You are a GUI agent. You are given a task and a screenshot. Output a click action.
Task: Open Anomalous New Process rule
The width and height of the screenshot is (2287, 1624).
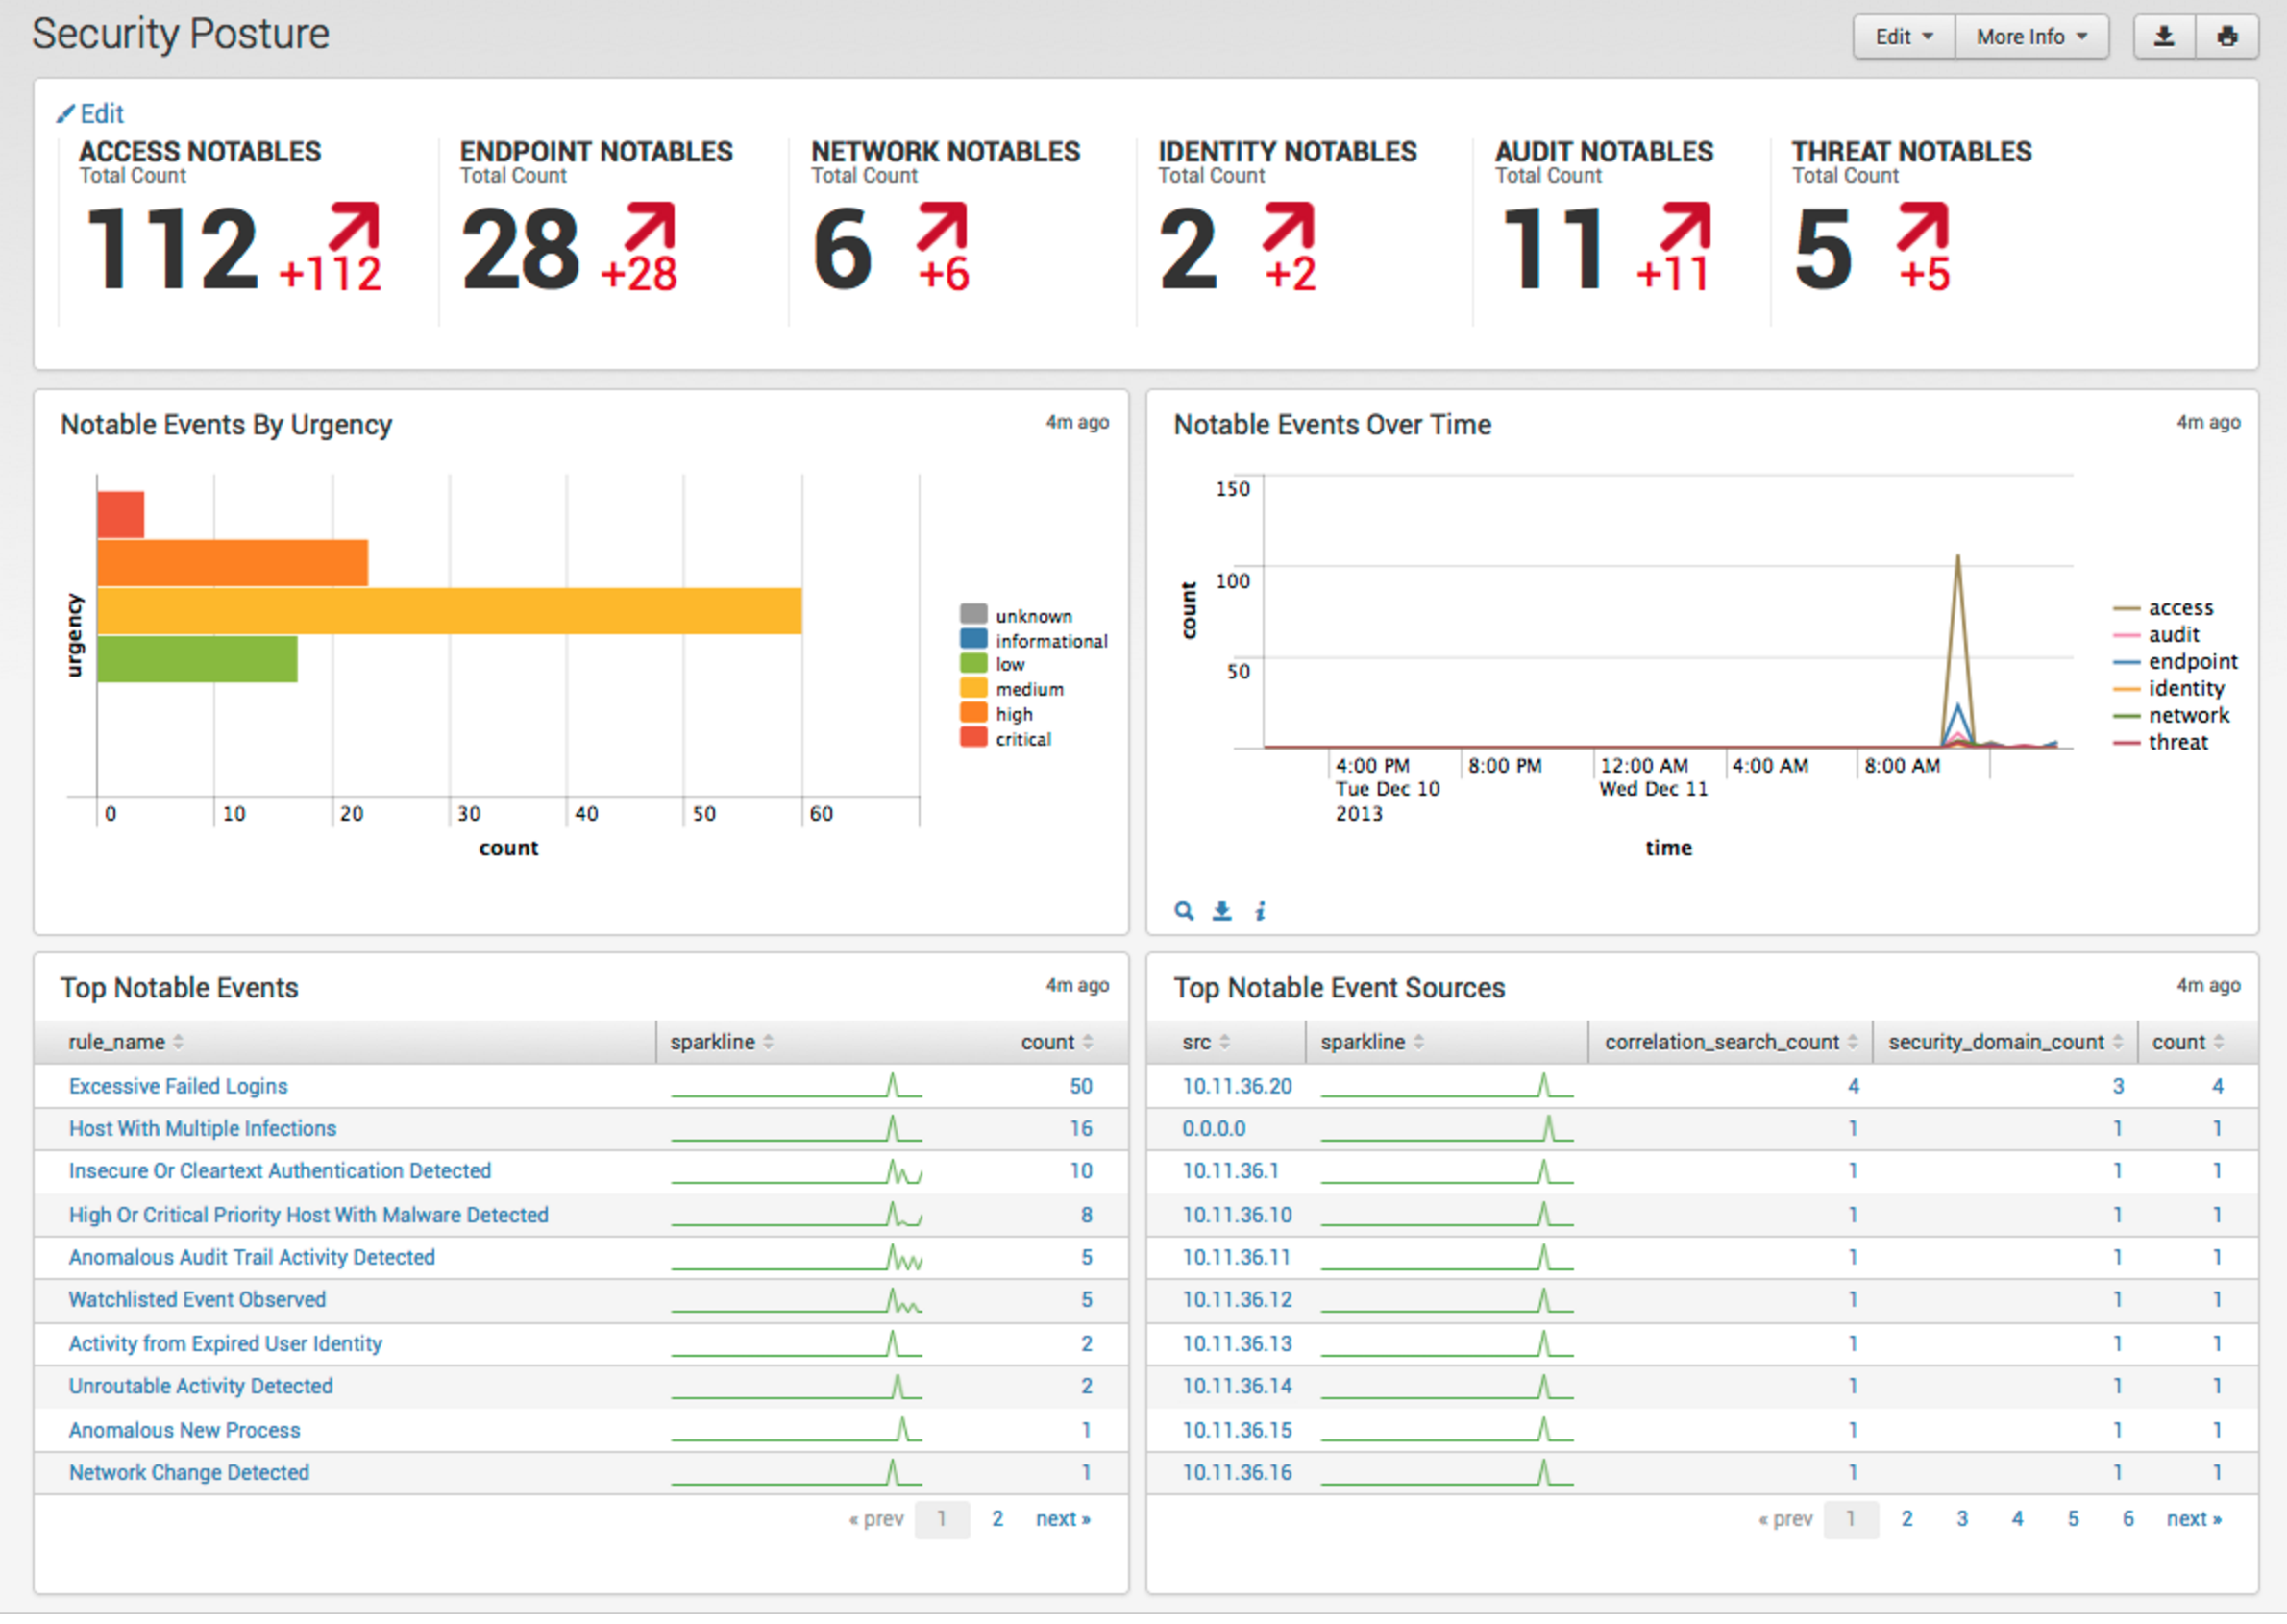[184, 1431]
